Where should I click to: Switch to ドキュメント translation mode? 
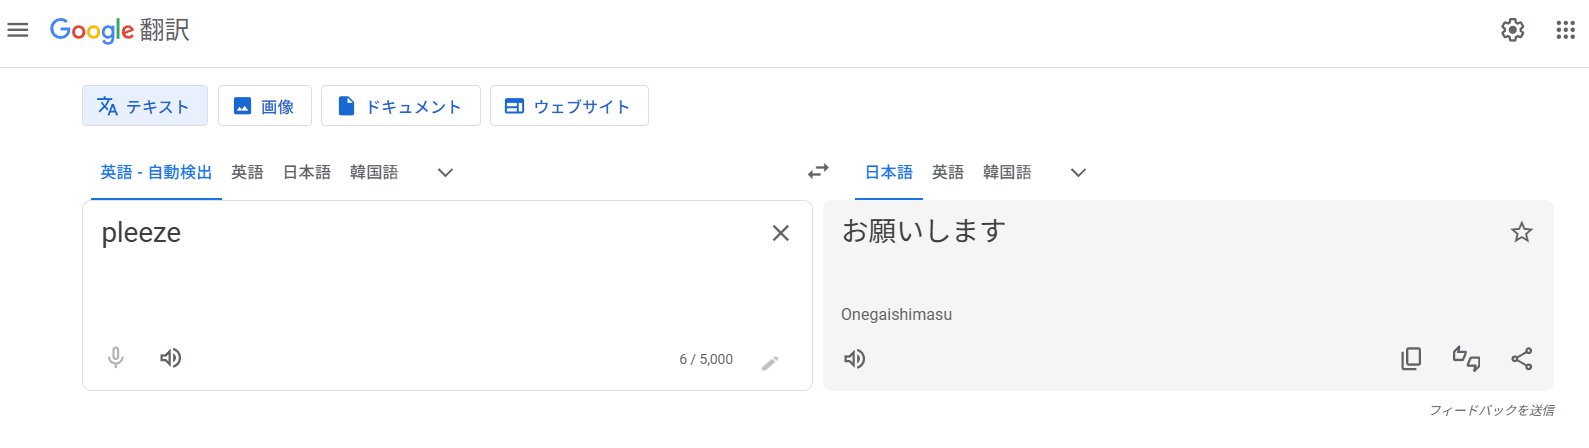click(401, 106)
